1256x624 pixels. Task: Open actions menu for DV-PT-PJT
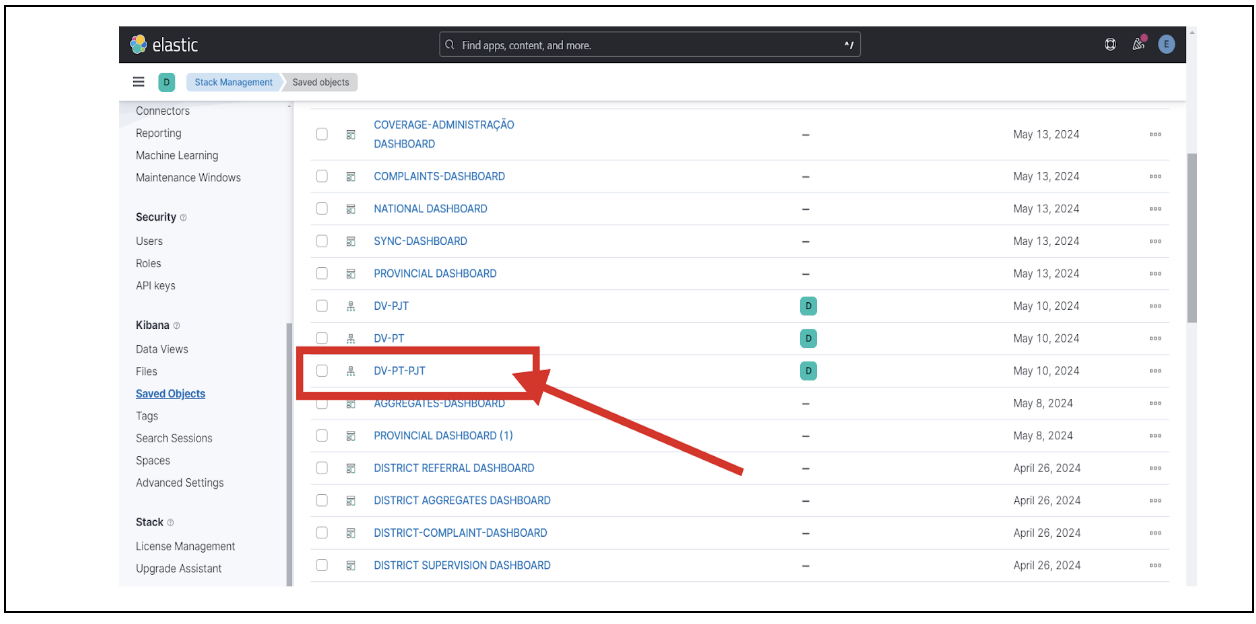click(1155, 371)
